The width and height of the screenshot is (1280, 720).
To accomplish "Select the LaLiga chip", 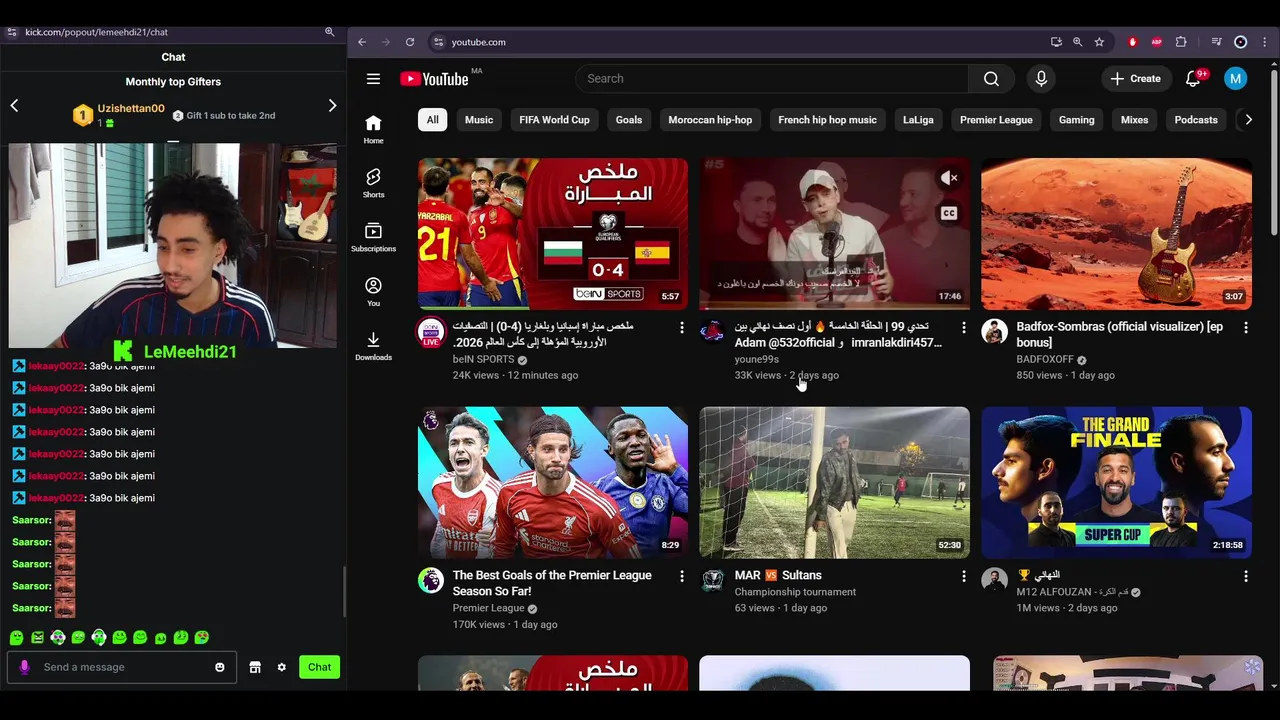I will click(918, 120).
